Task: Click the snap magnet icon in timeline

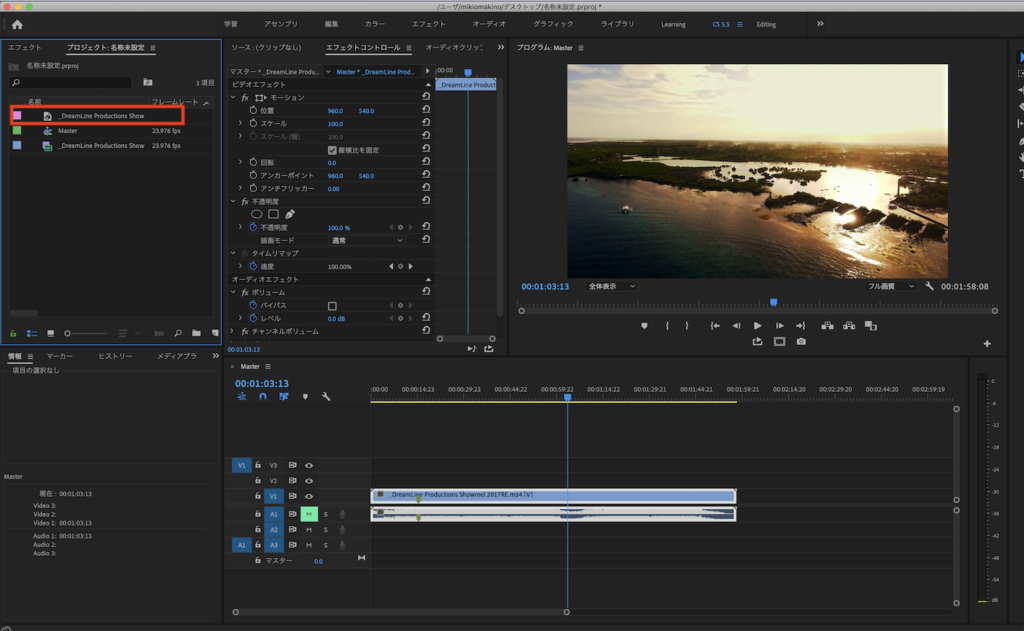Action: pyautogui.click(x=263, y=397)
